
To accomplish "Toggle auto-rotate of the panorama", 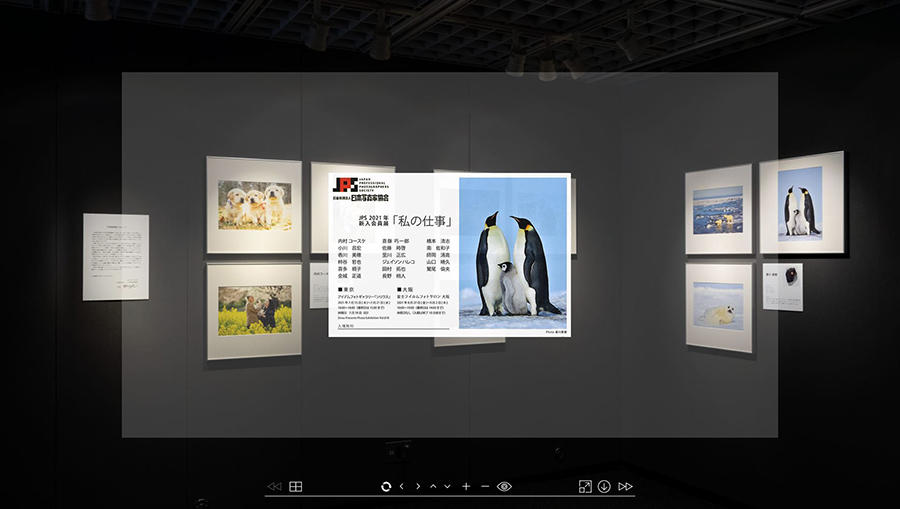I will (386, 487).
